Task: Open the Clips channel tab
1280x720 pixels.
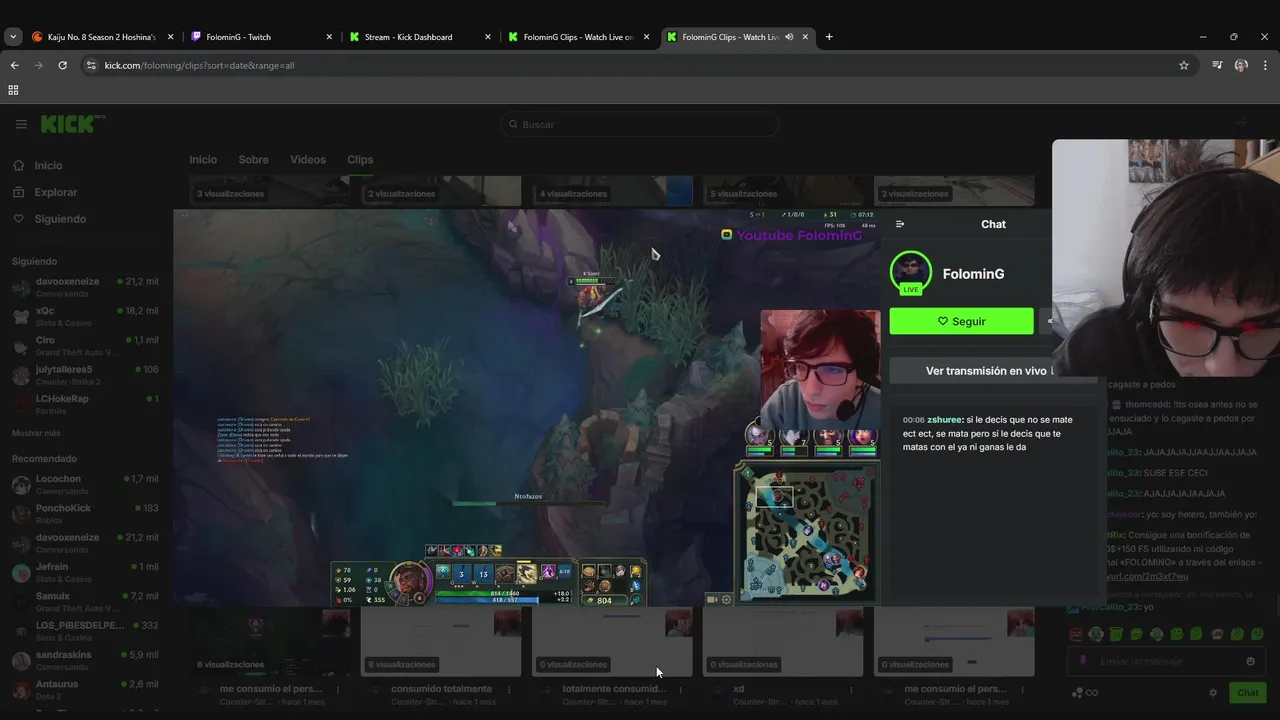Action: click(x=360, y=160)
